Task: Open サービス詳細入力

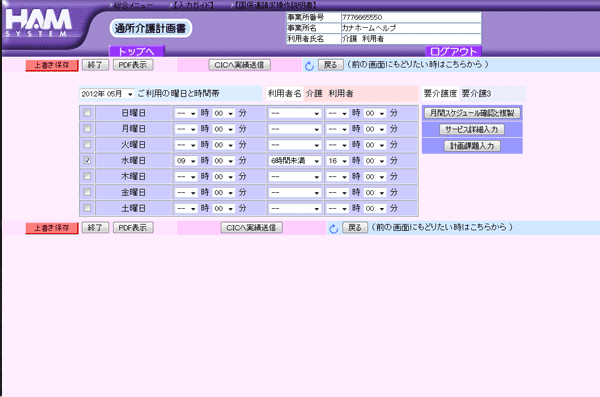Action: [x=472, y=130]
